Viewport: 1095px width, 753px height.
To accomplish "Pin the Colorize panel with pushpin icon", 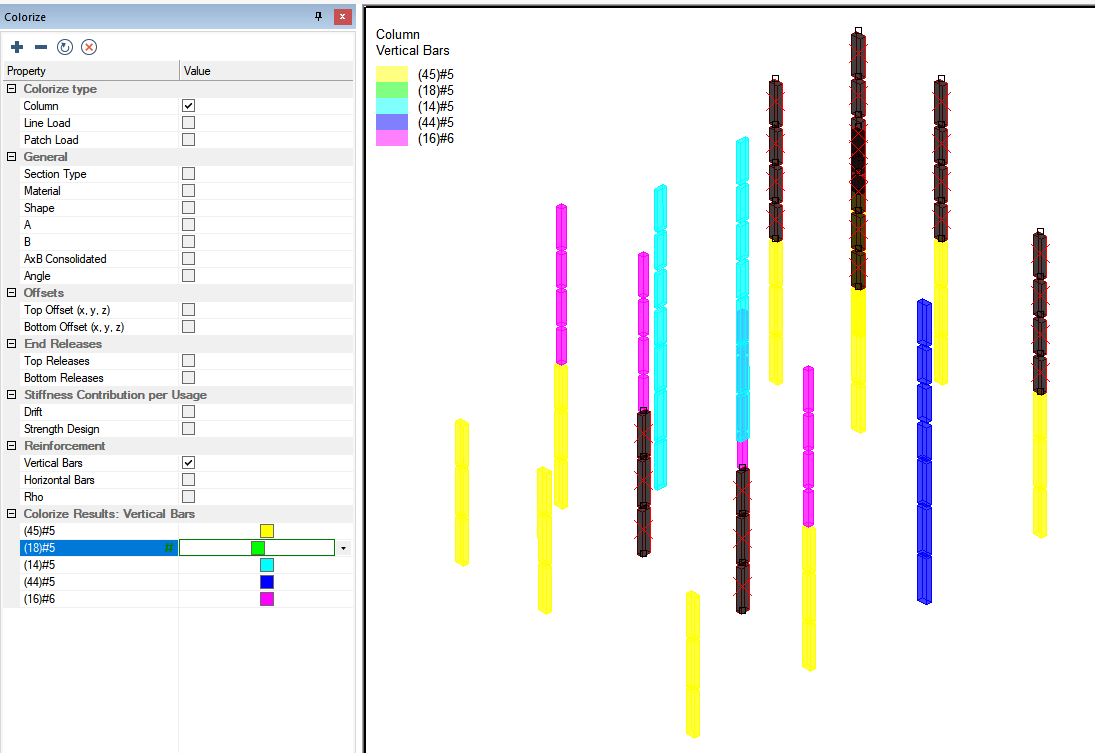I will (x=319, y=17).
